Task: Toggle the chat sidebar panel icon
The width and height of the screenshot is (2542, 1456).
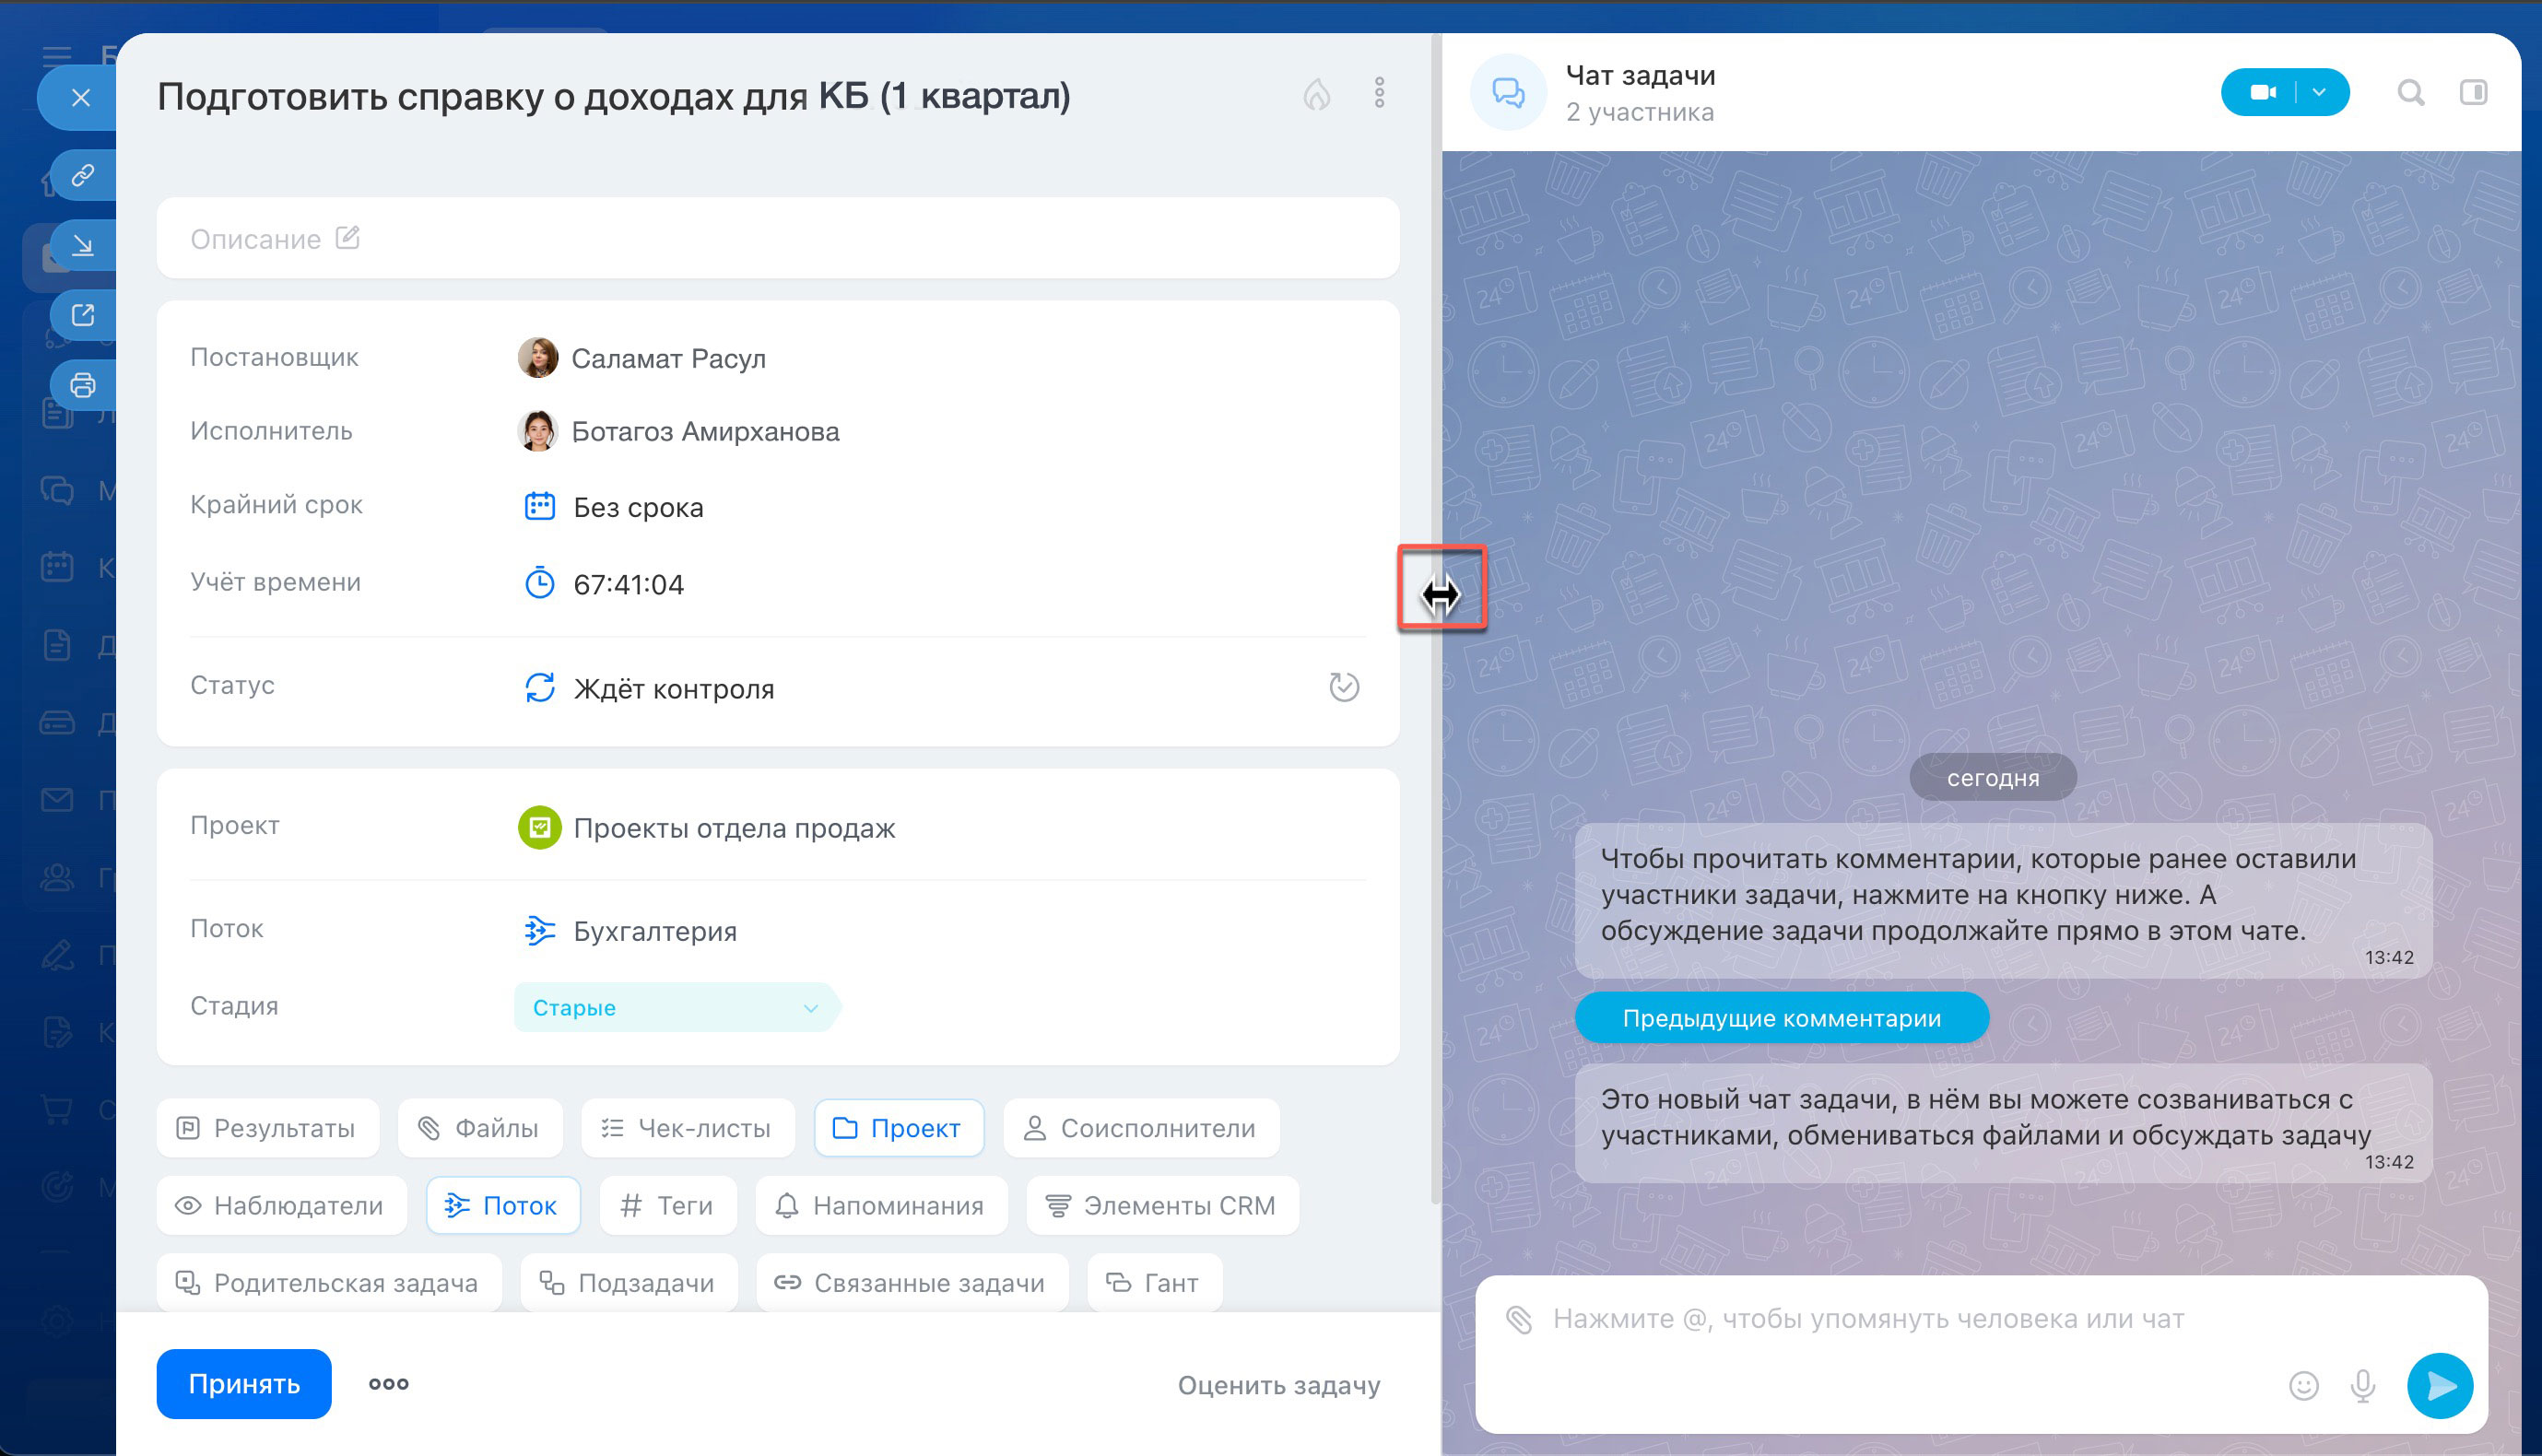Action: click(2473, 93)
